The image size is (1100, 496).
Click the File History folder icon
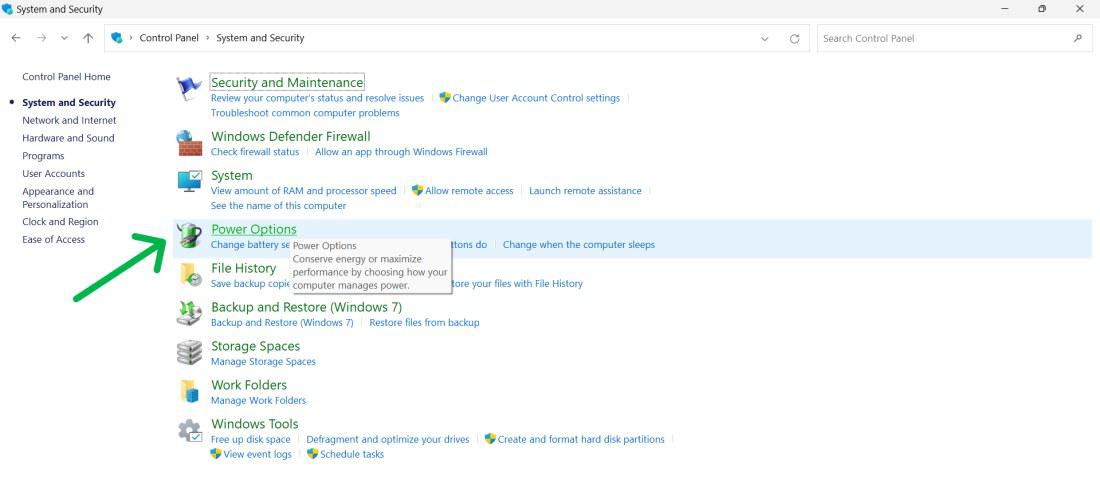point(189,274)
